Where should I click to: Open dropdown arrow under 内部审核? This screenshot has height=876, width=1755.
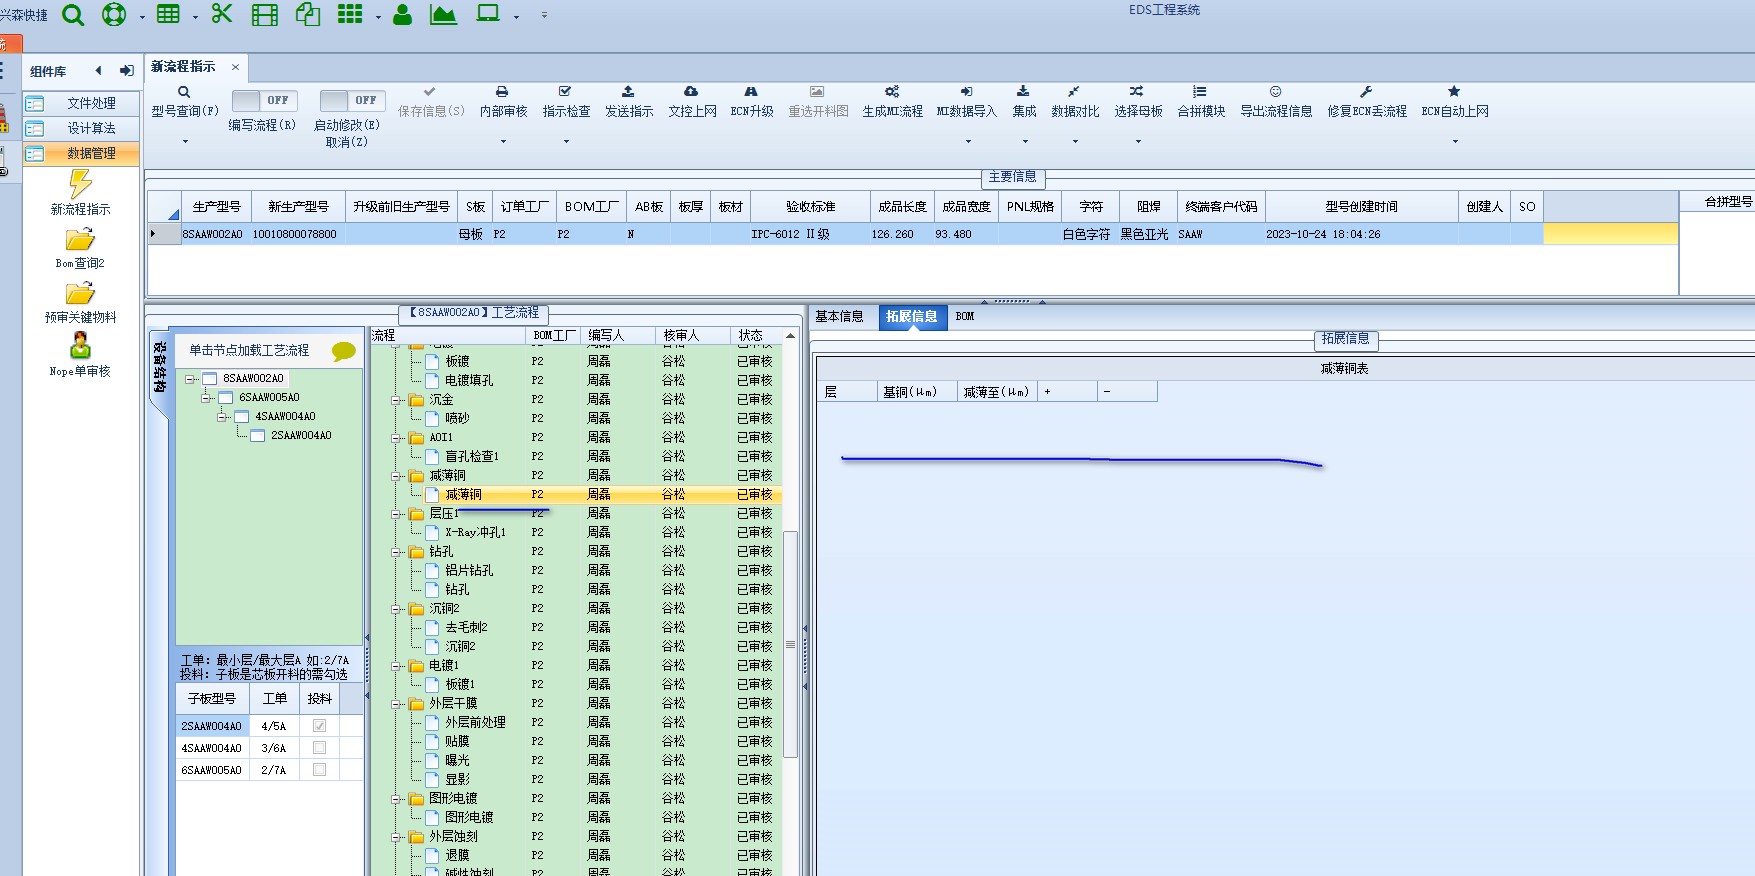click(503, 142)
